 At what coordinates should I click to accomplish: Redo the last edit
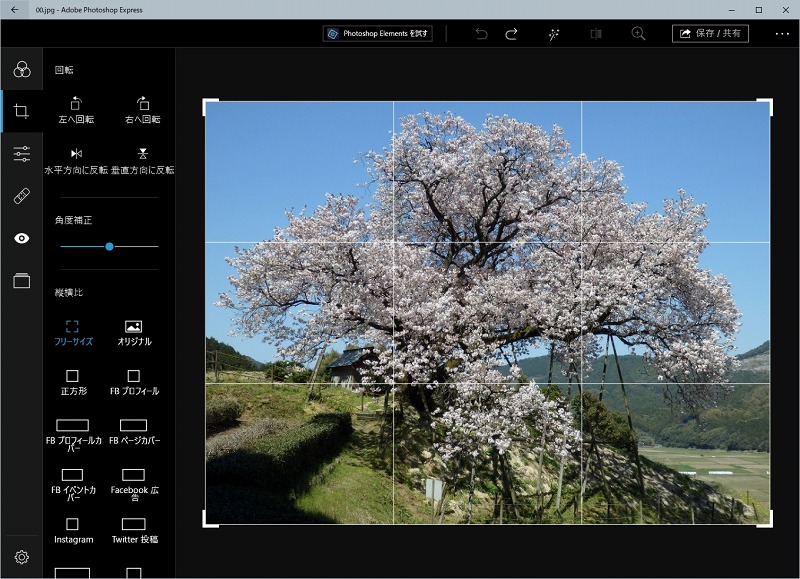click(511, 34)
